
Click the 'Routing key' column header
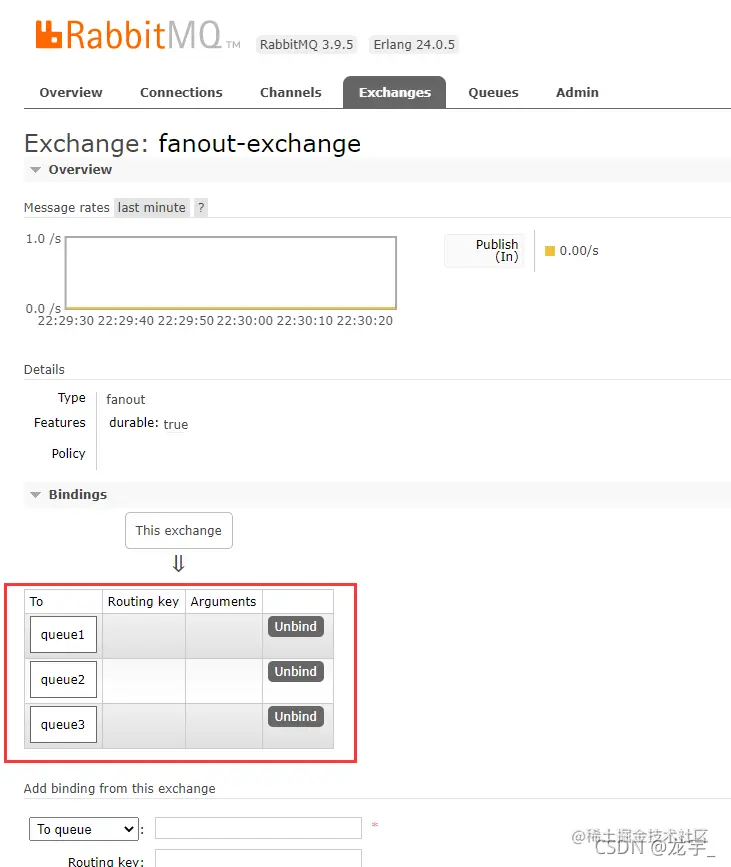click(143, 602)
